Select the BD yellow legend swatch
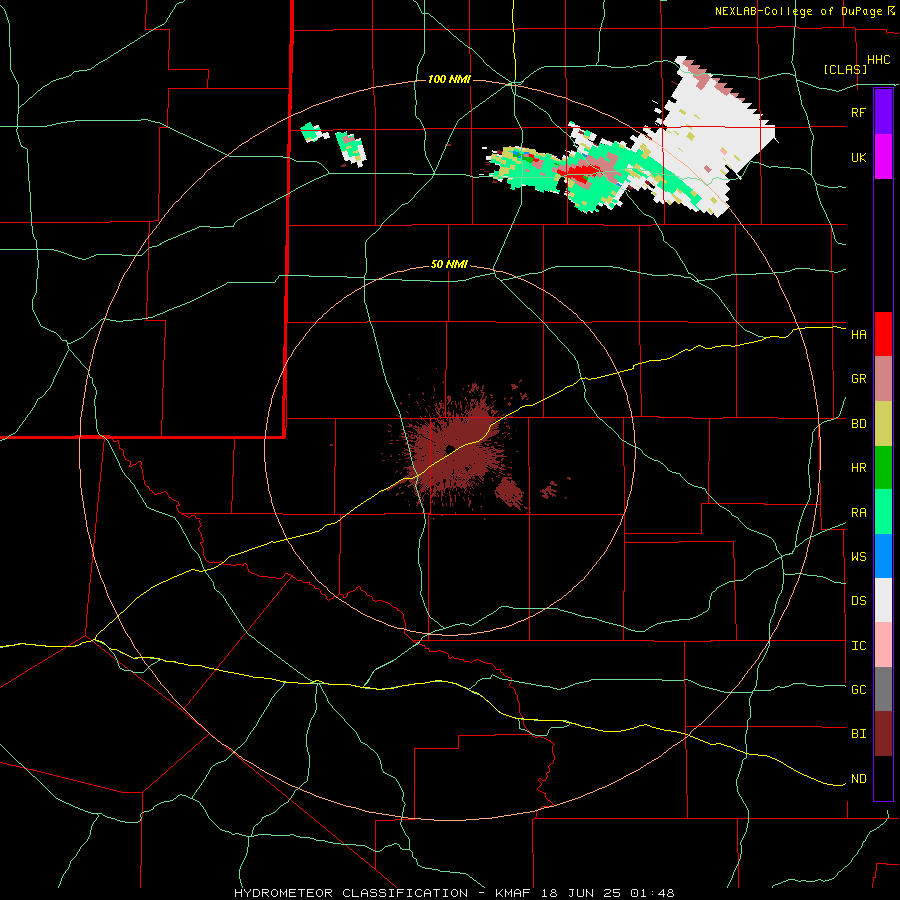This screenshot has height=900, width=900. pos(883,424)
